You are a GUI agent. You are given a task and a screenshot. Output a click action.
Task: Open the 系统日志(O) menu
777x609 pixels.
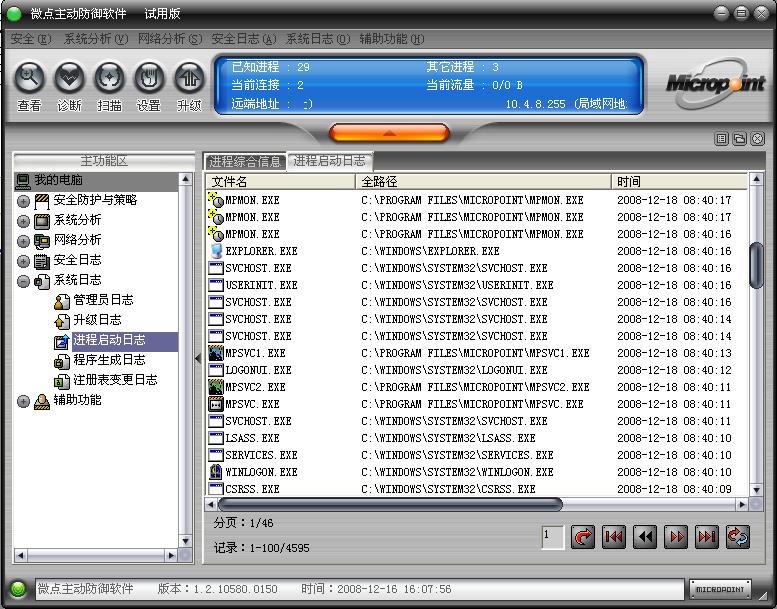click(318, 39)
